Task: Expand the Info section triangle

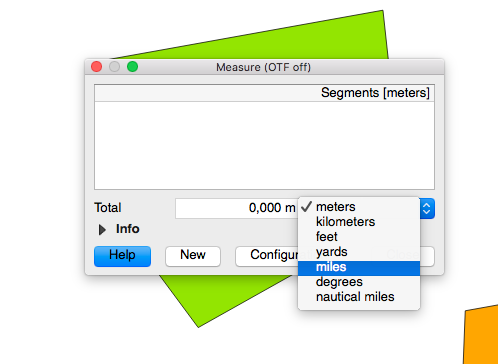Action: [x=102, y=229]
